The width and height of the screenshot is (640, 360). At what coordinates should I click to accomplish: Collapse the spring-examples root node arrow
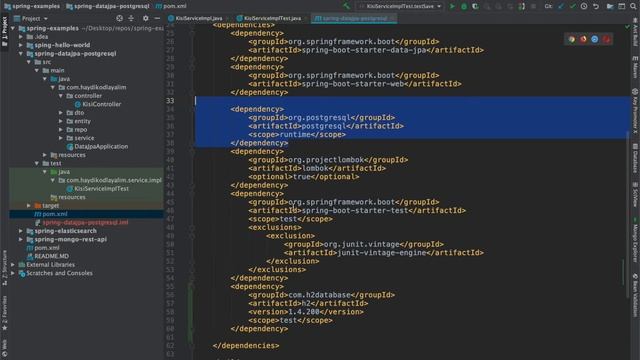(x=13, y=28)
